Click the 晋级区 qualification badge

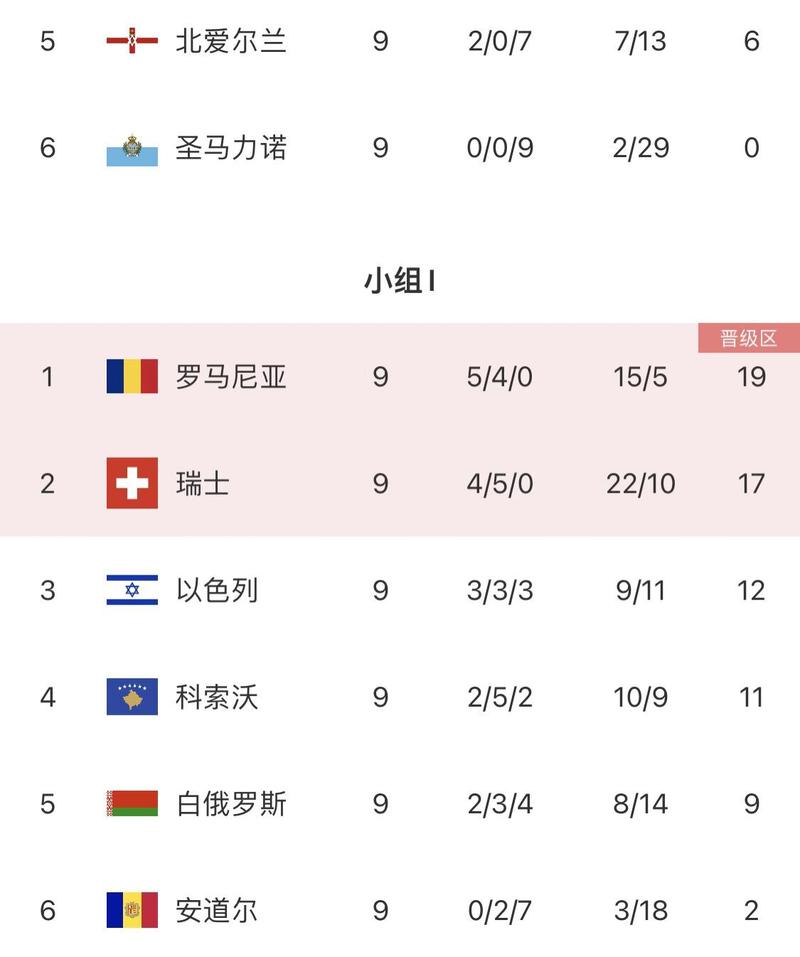pyautogui.click(x=749, y=338)
